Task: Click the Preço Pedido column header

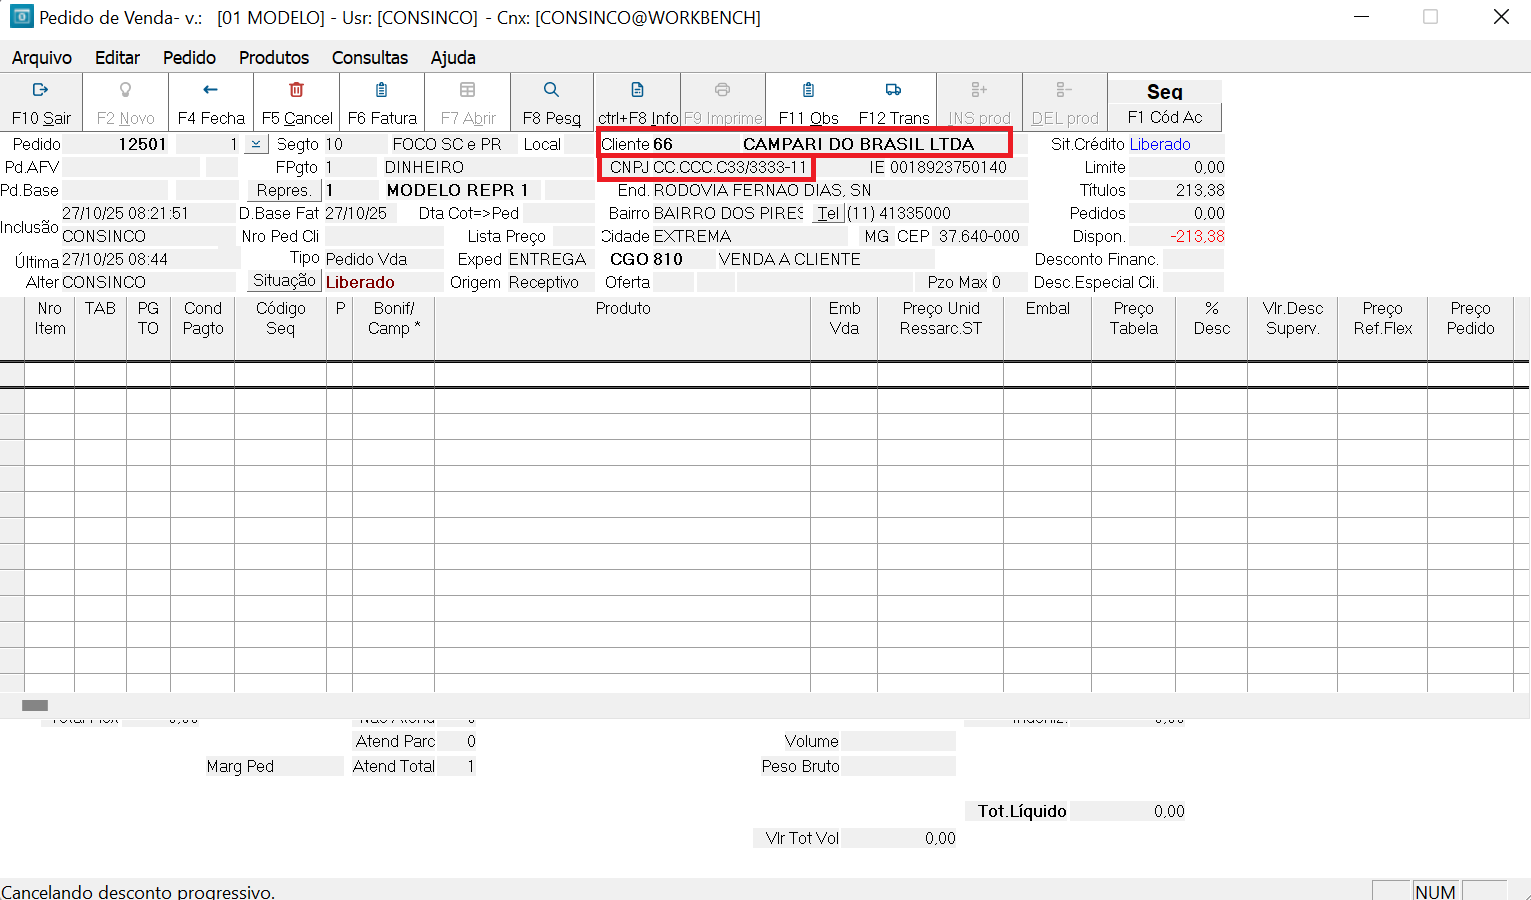Action: pyautogui.click(x=1471, y=328)
